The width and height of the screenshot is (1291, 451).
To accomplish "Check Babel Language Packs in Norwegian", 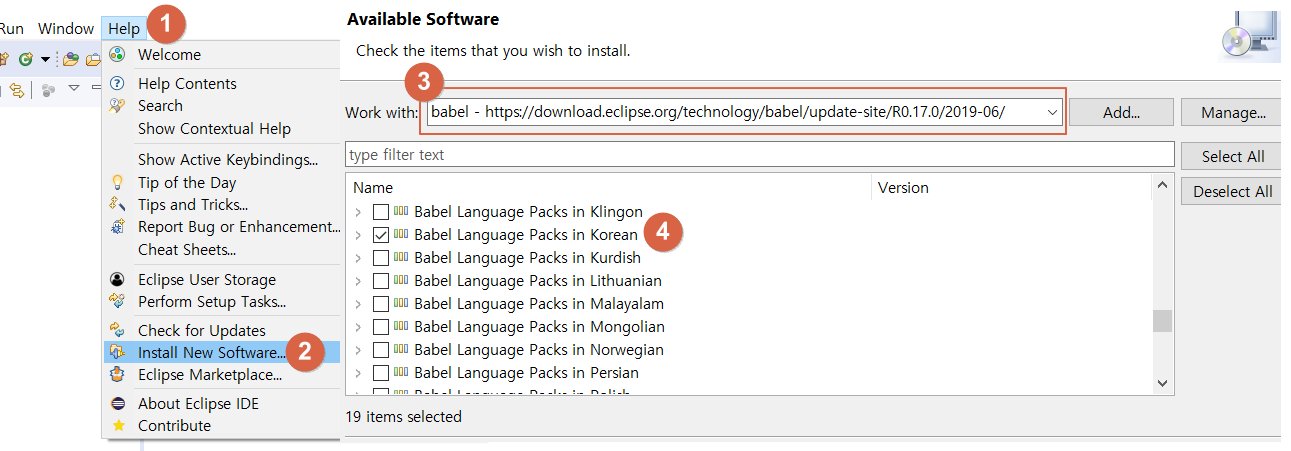I will [381, 350].
